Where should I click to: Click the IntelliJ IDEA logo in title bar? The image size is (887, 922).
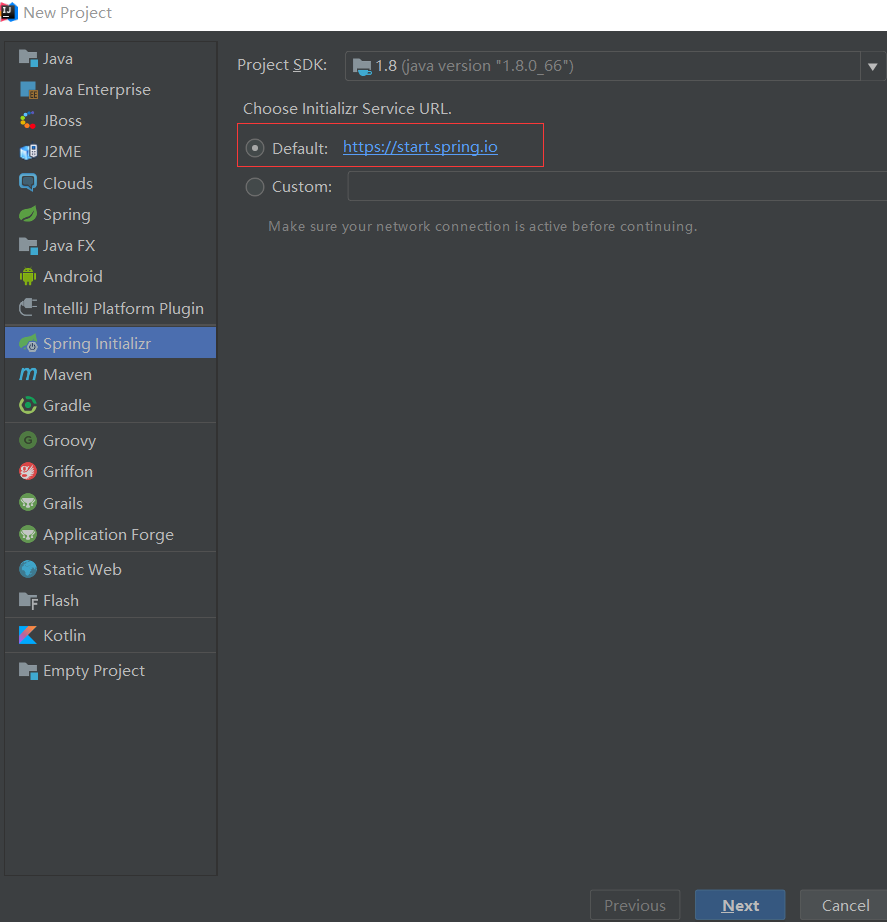[9, 12]
